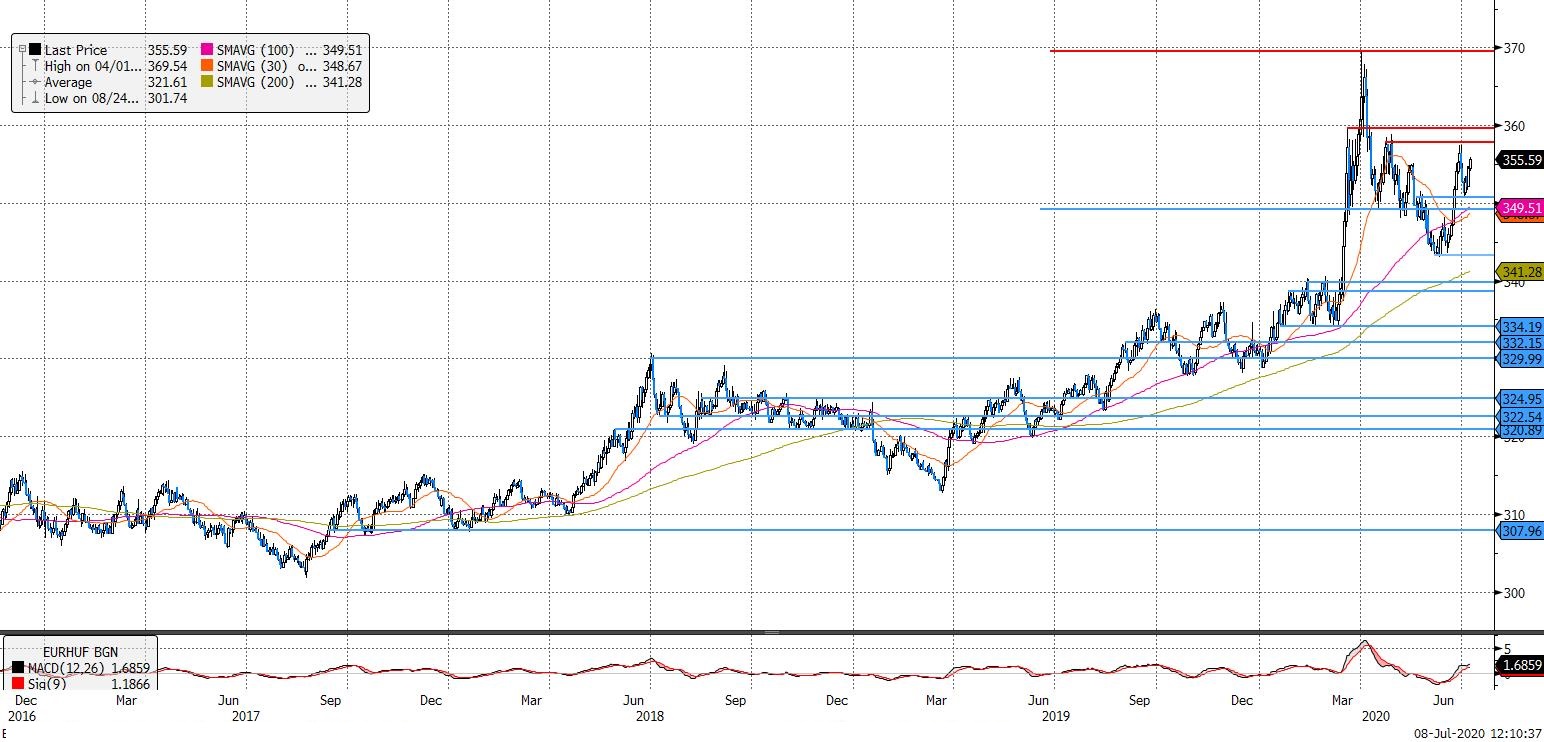The image size is (1544, 742).
Task: Click the 2020 year label on time axis
Action: tap(1375, 716)
